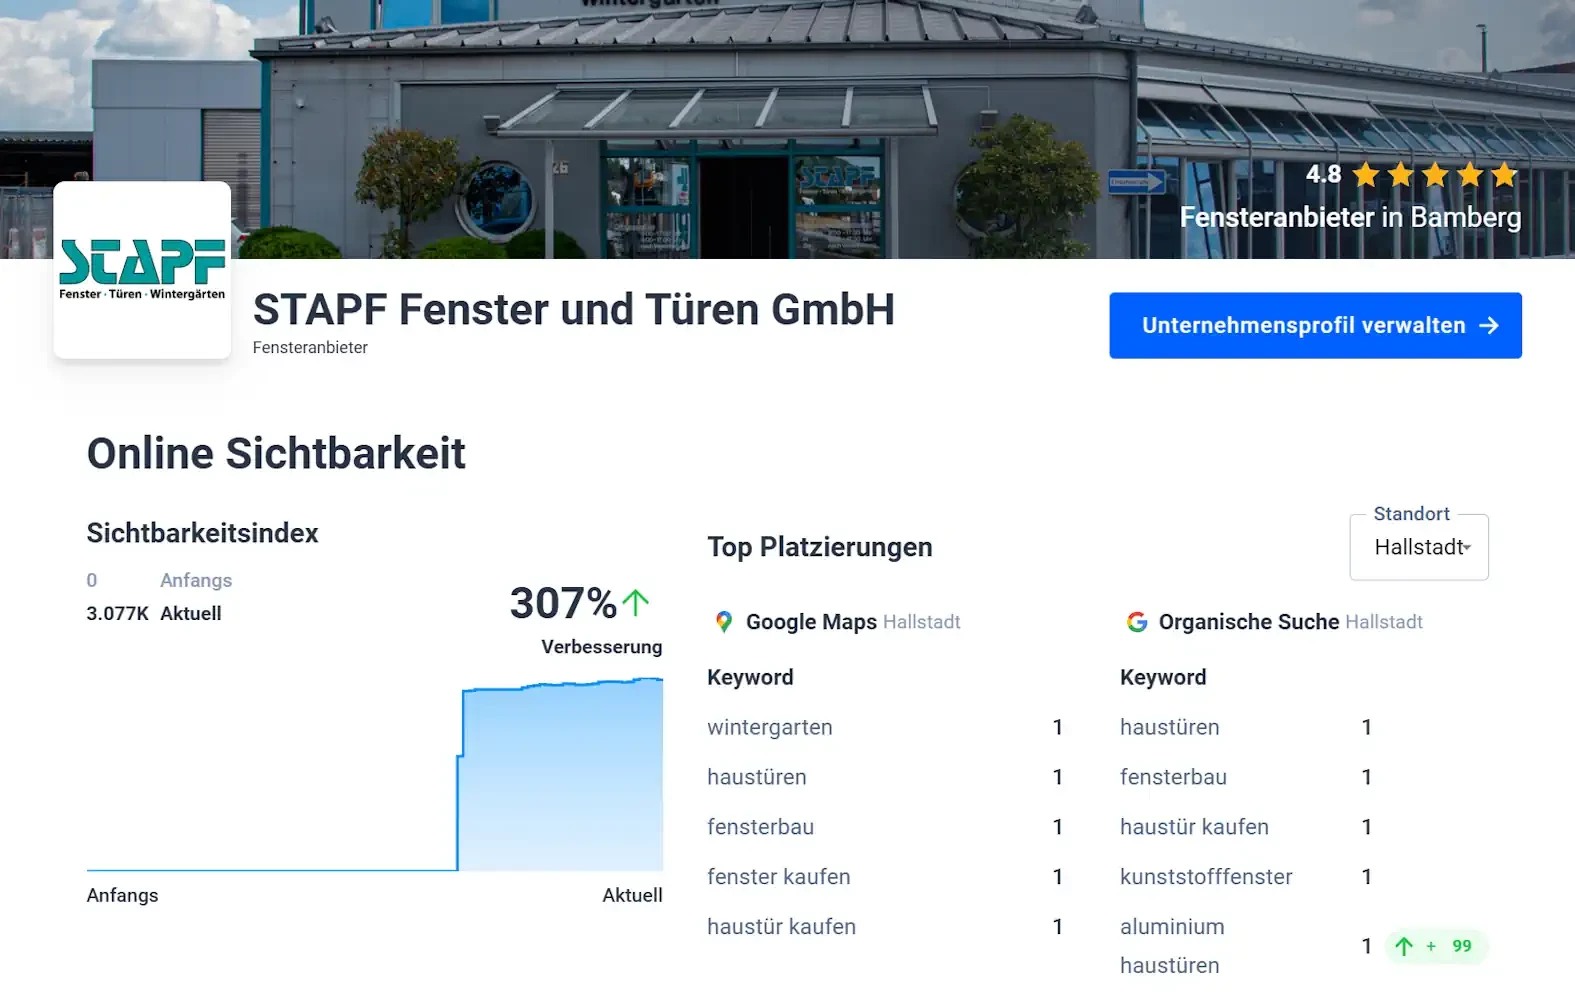Click the Online Sichtbarkeit heading

(x=276, y=453)
